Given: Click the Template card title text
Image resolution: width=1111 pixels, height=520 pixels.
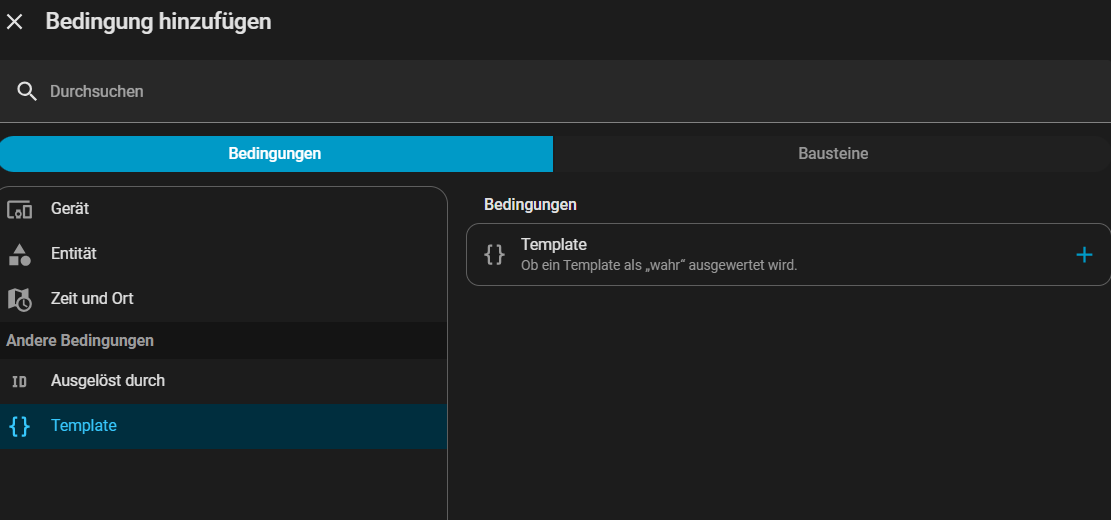Looking at the screenshot, I should (x=553, y=245).
